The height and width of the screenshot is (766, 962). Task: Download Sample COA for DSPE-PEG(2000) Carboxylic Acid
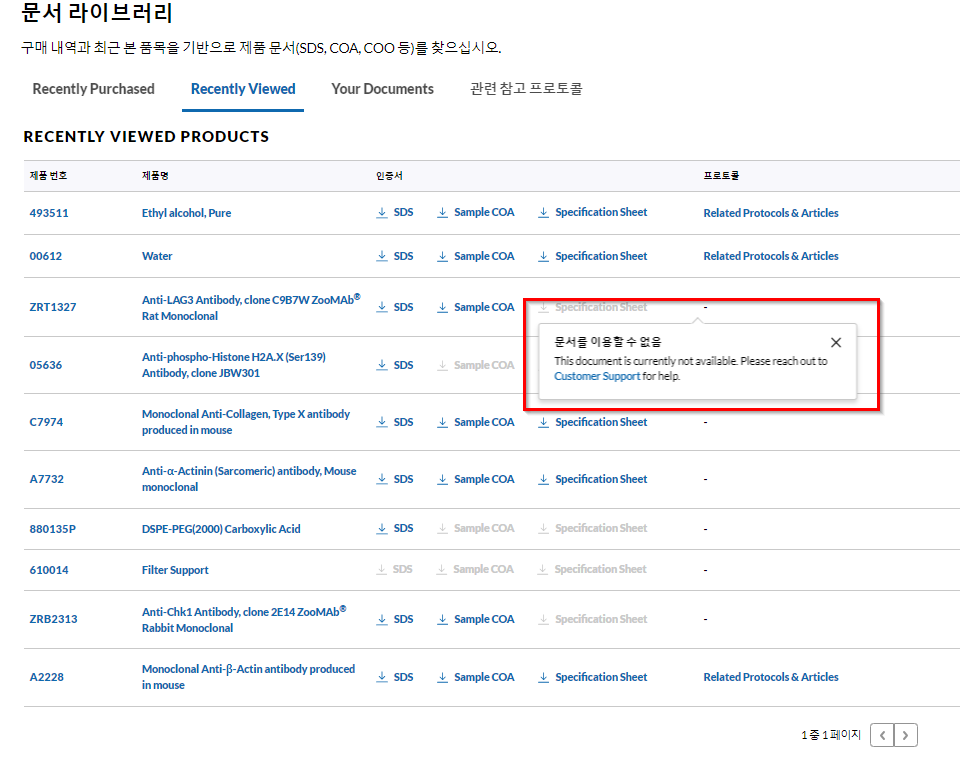476,528
